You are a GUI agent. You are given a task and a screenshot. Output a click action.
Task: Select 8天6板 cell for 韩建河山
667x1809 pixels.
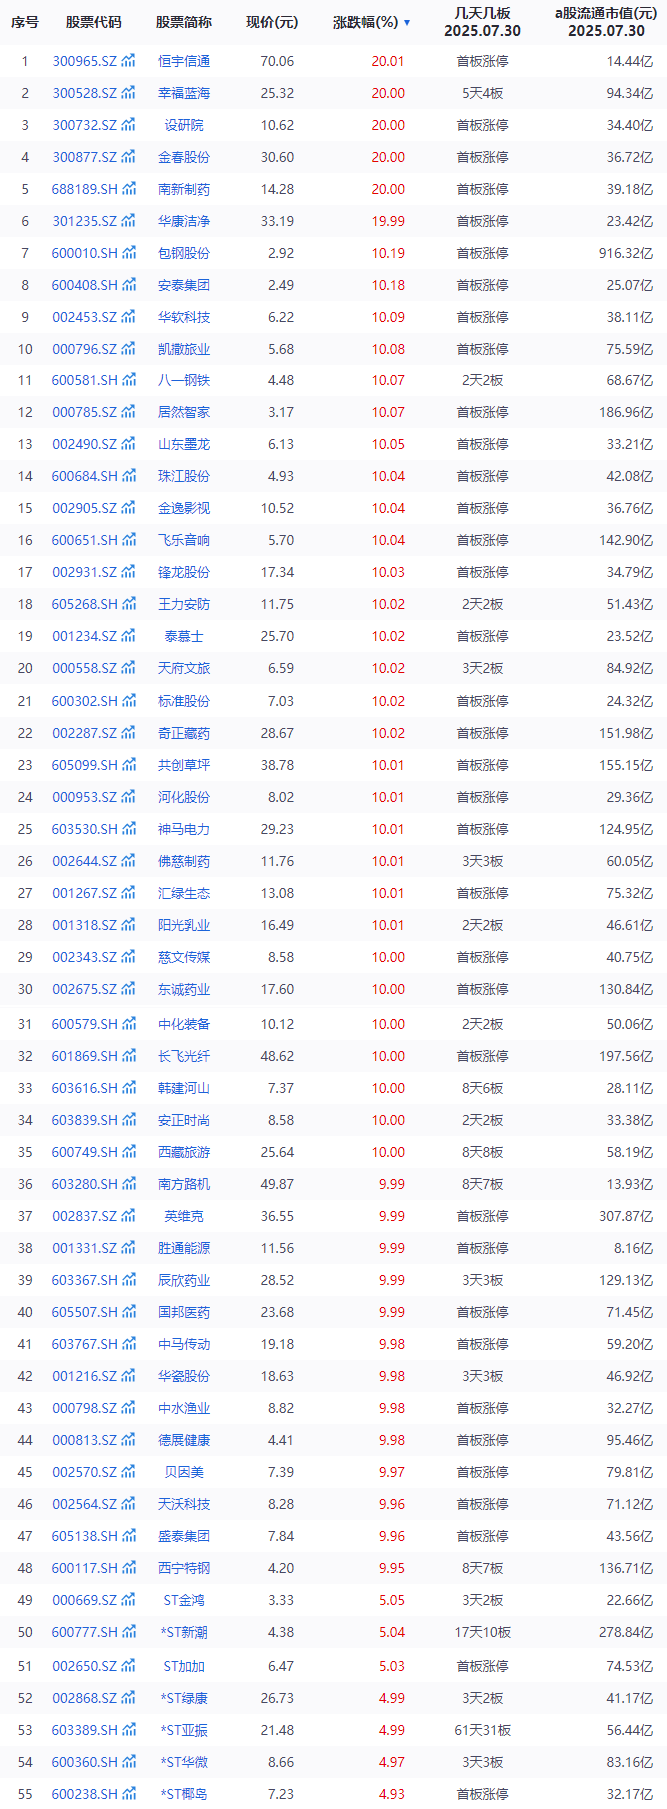[483, 1088]
